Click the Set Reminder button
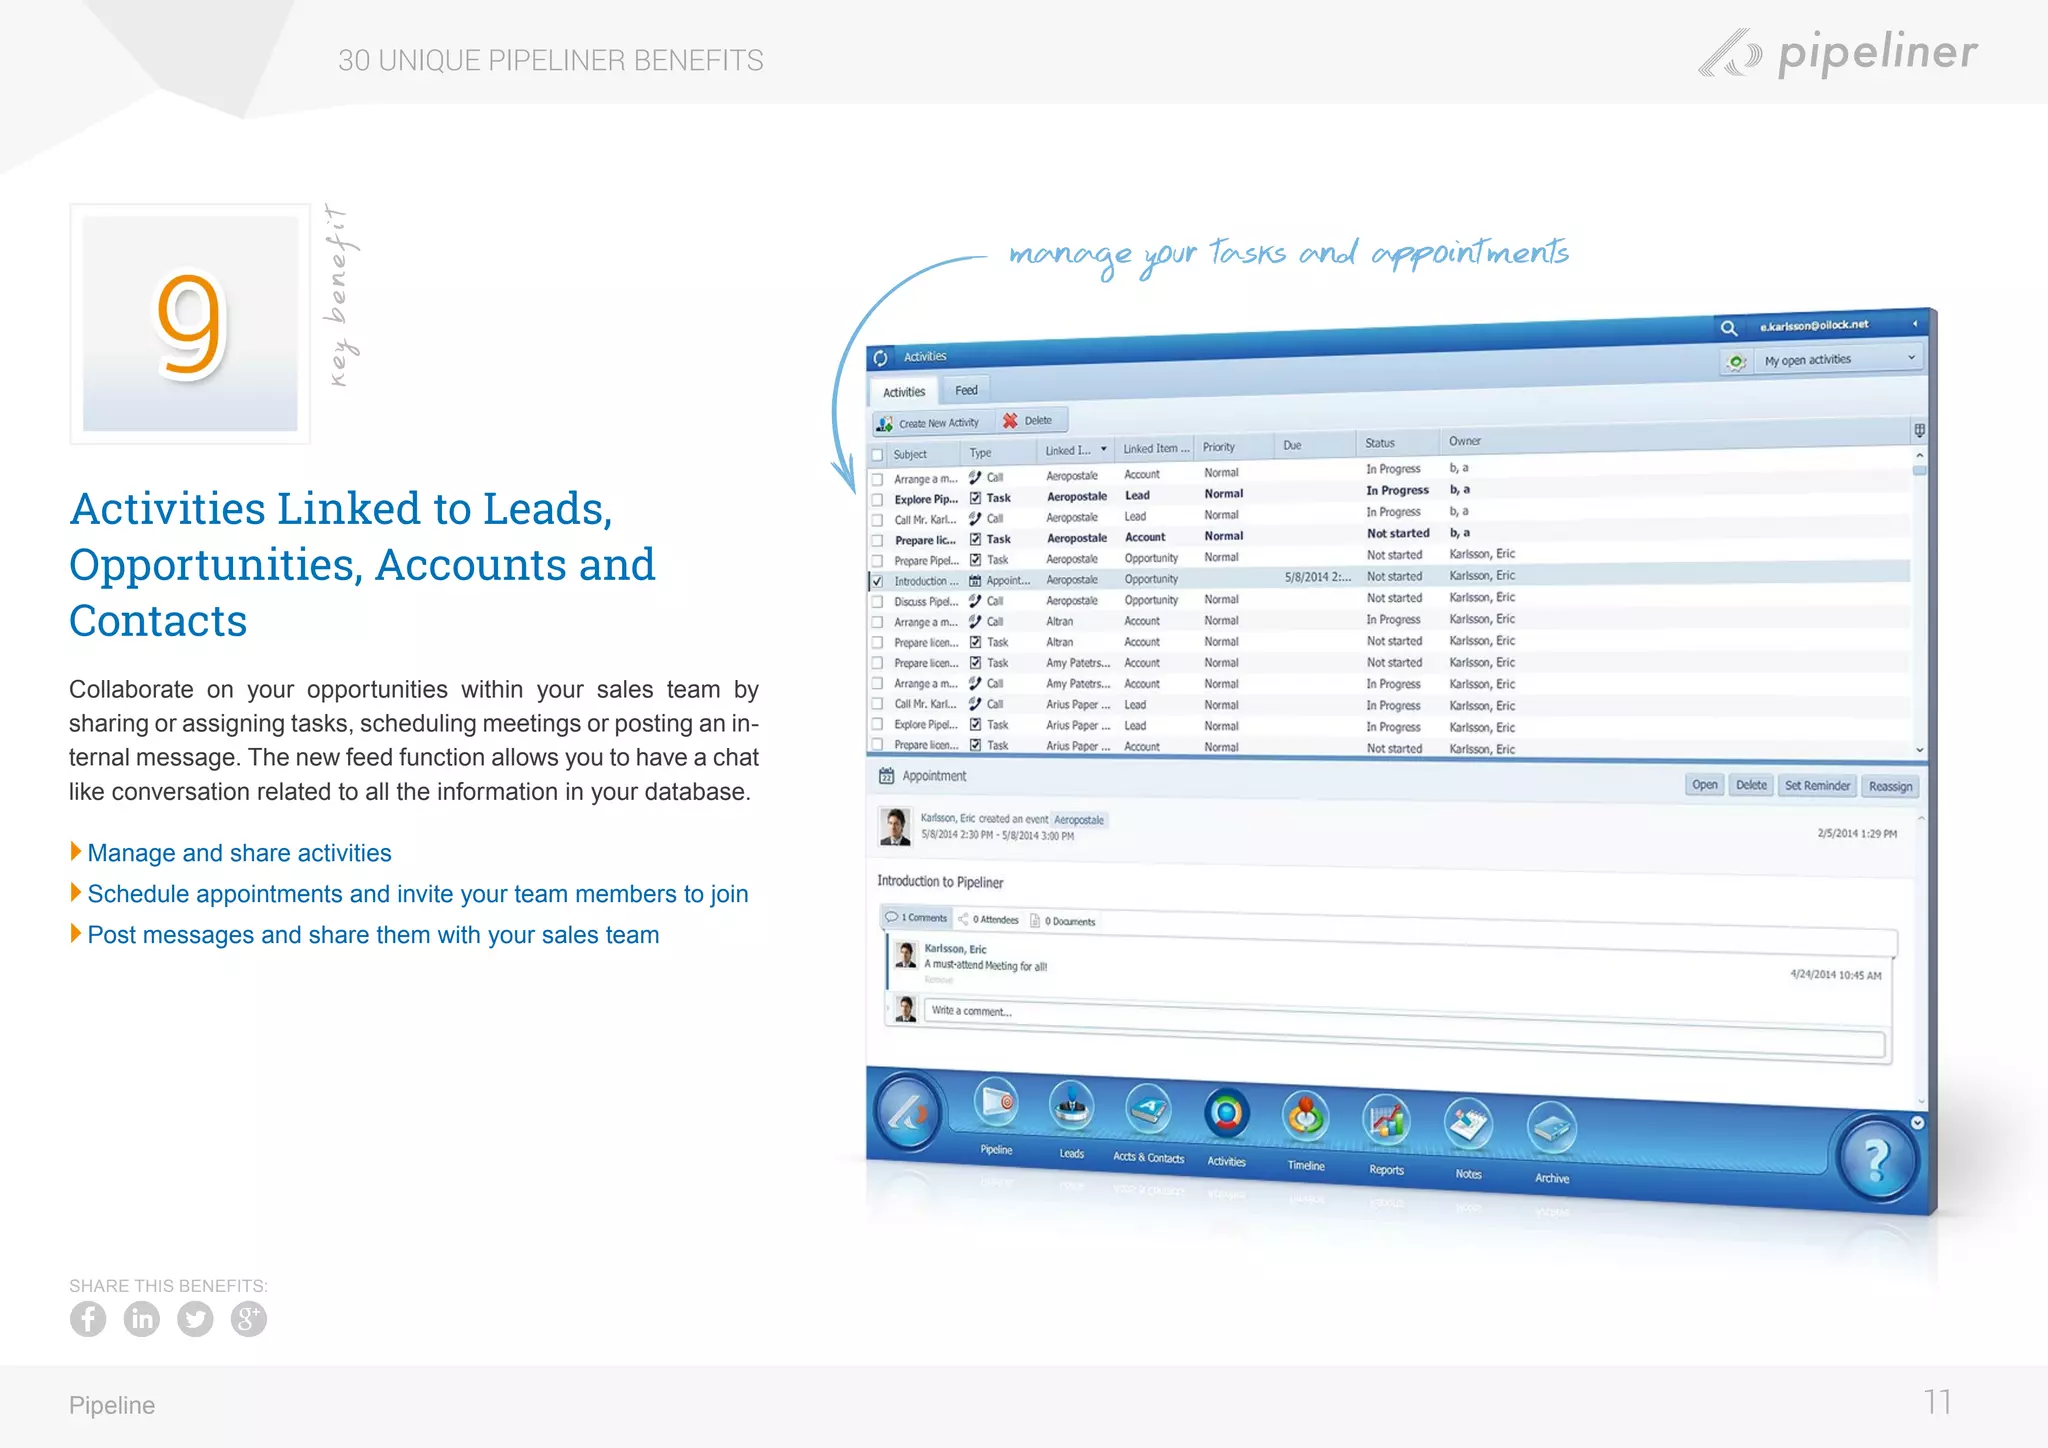Image resolution: width=2048 pixels, height=1448 pixels. click(x=1817, y=786)
